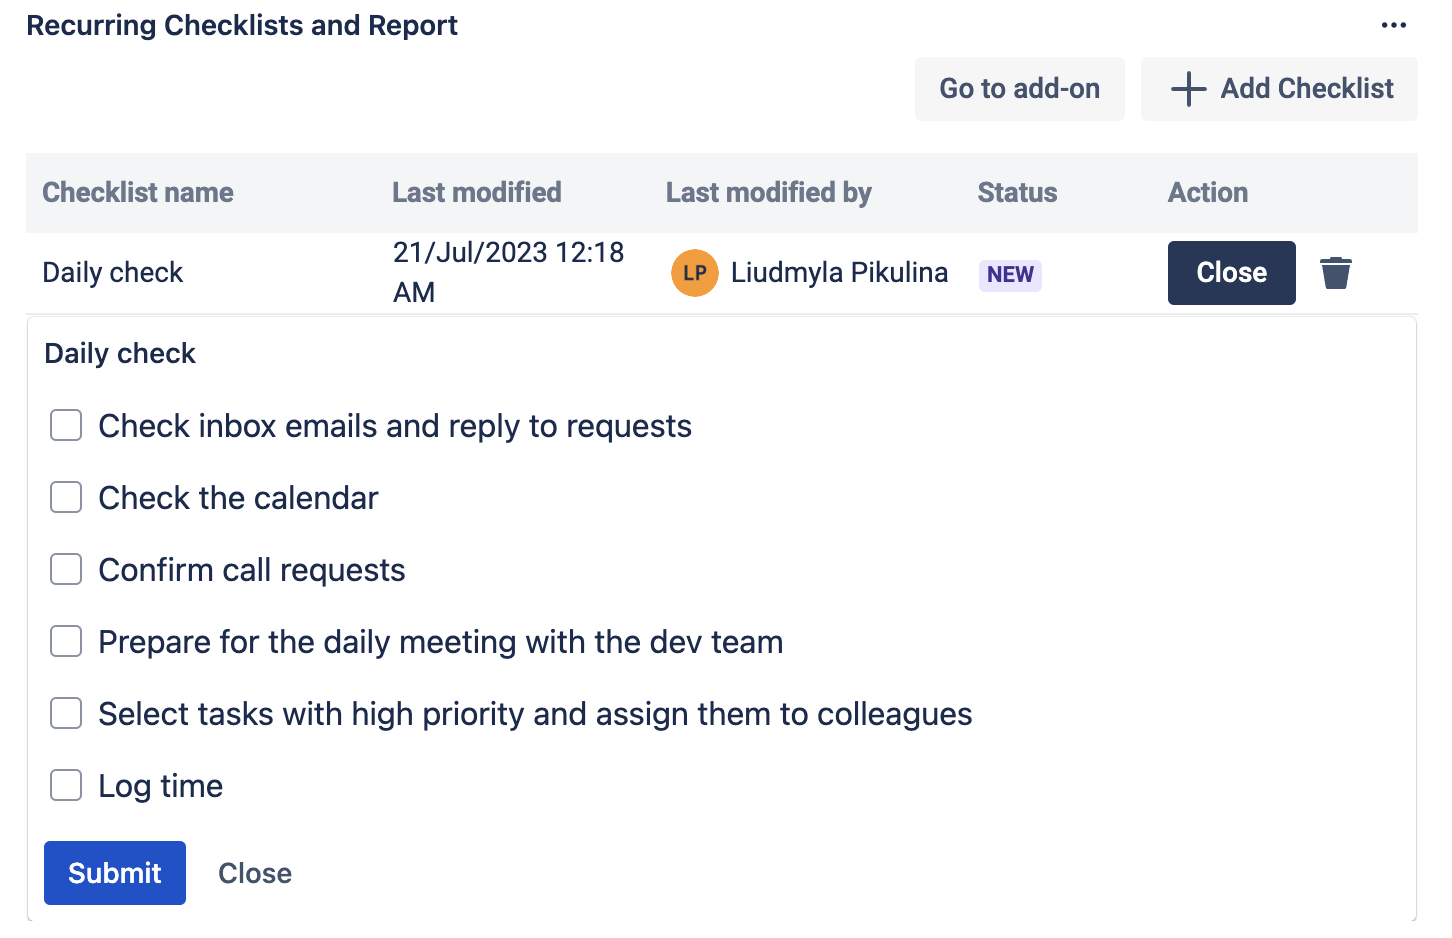Click the 'Go to add-on' button
1452x938 pixels.
pos(1019,89)
